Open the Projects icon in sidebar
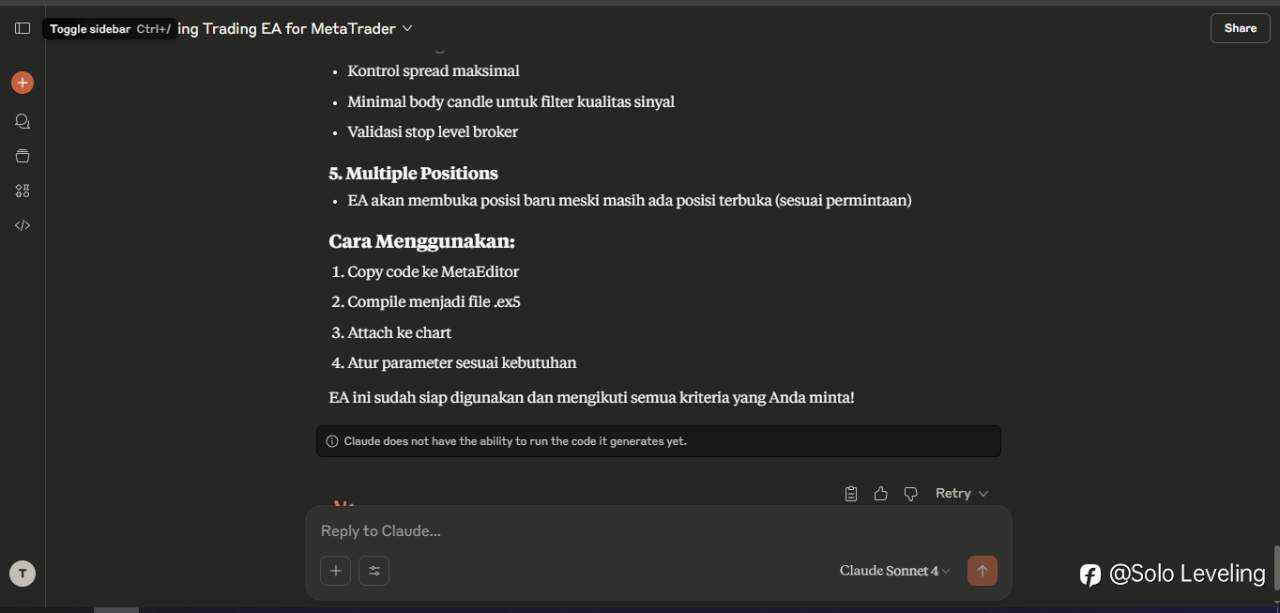This screenshot has height=613, width=1280. pos(22,156)
